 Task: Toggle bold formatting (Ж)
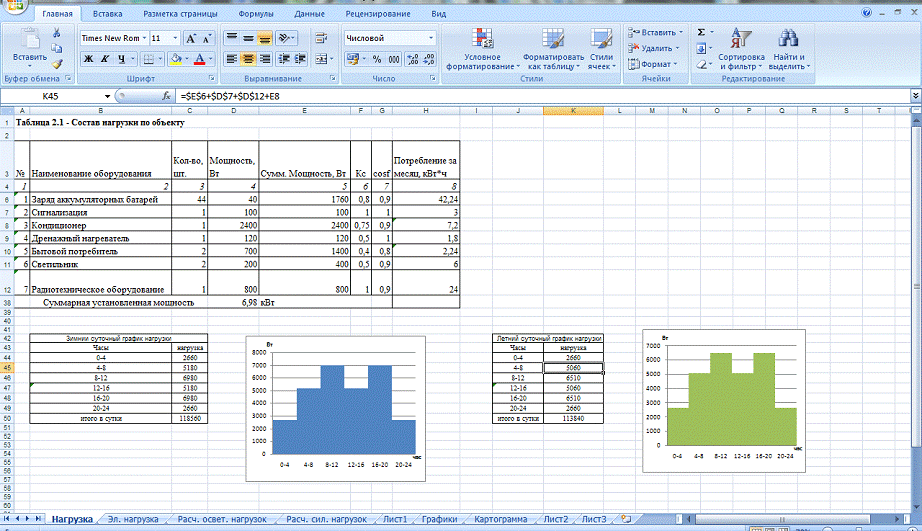pos(88,59)
